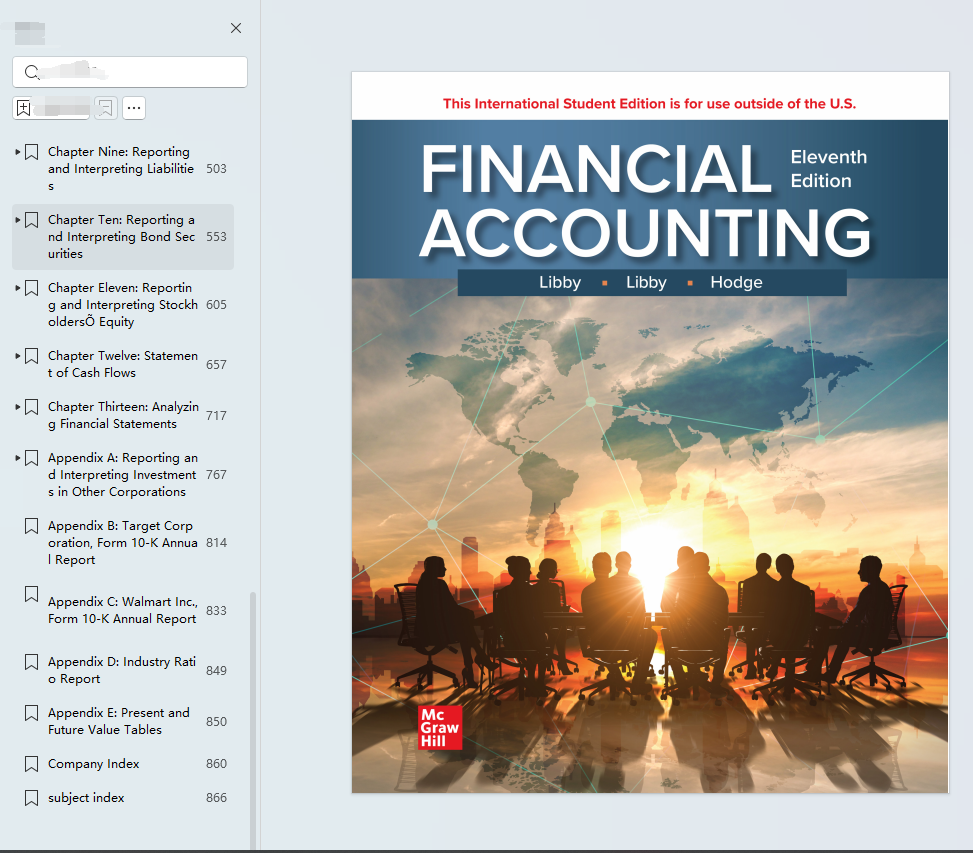
Task: Click page number 717
Action: point(216,415)
